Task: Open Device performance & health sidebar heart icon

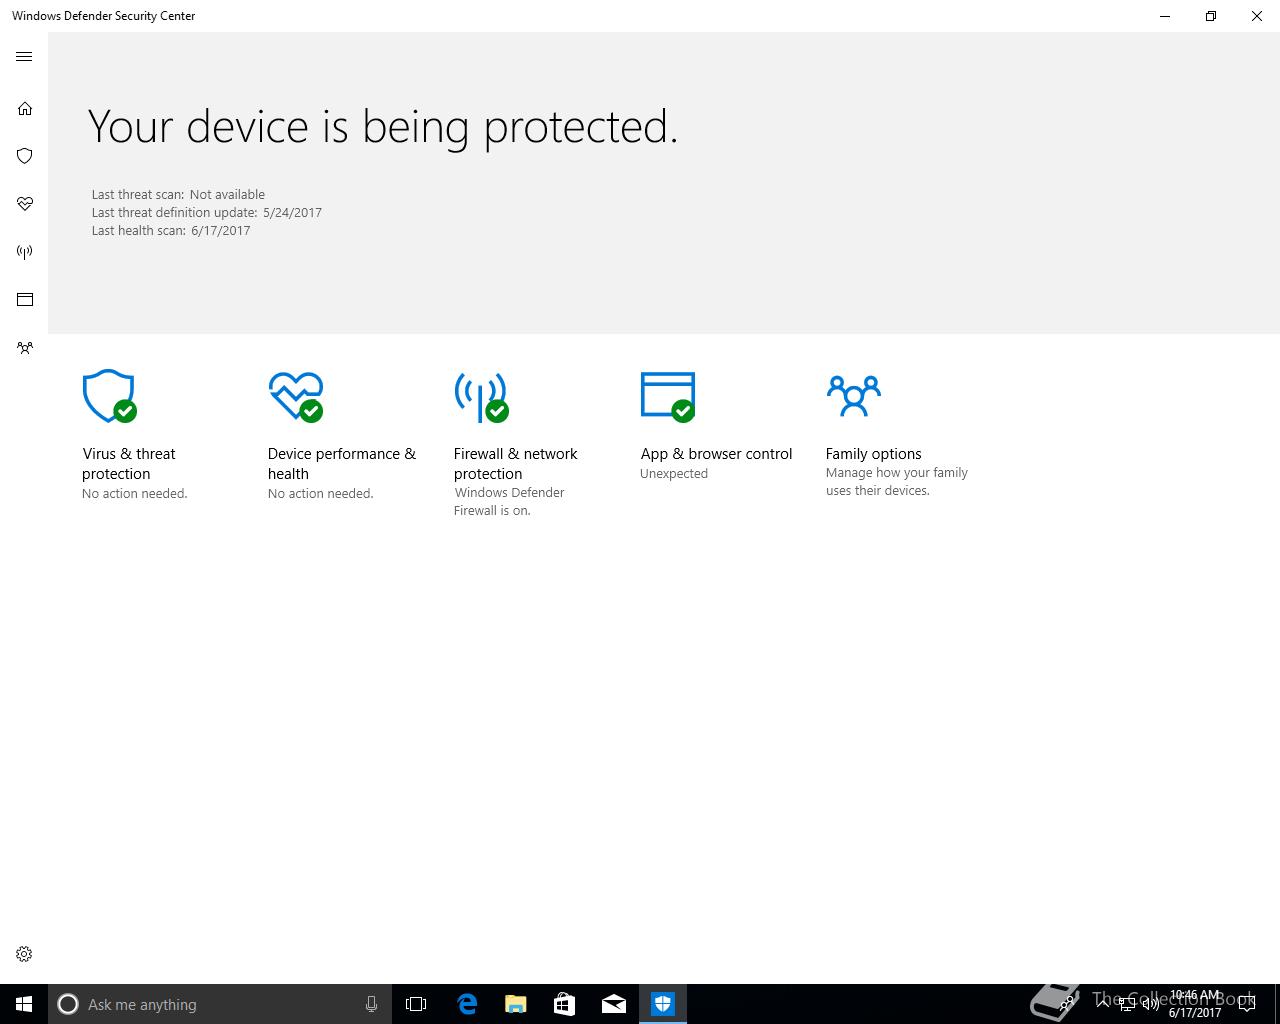Action: [x=24, y=204]
